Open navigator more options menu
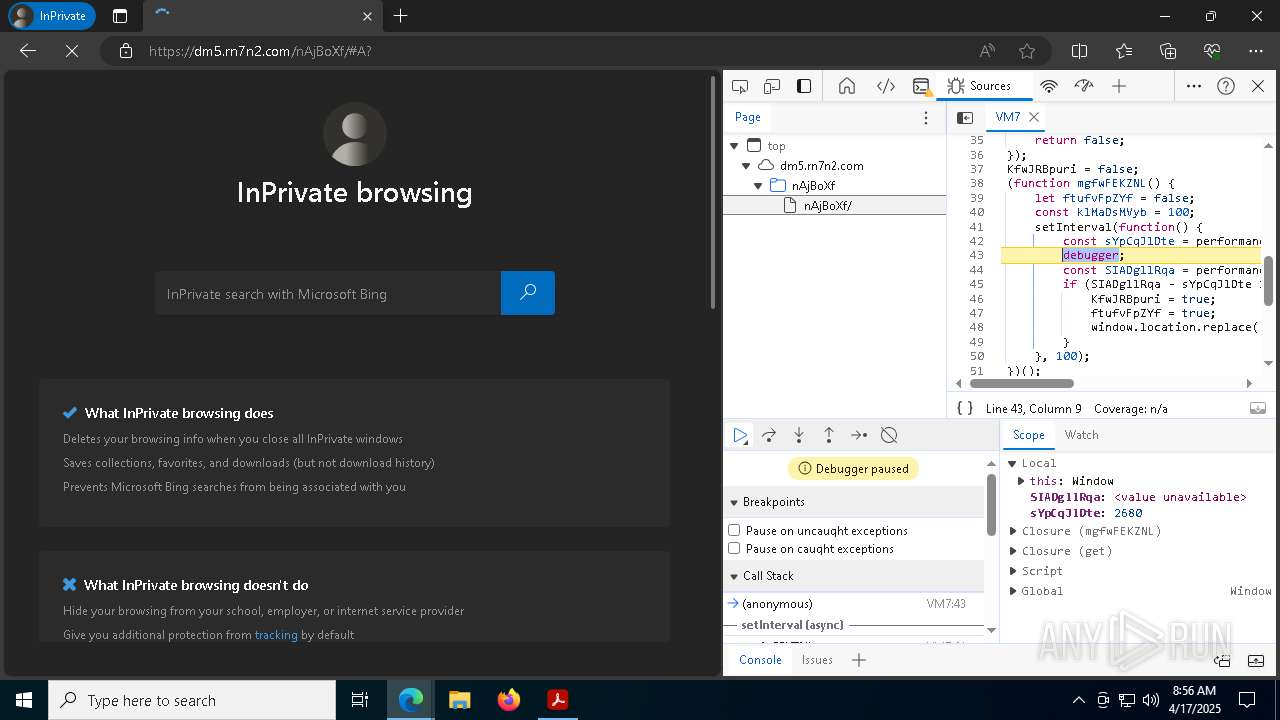This screenshot has height=720, width=1280. tap(926, 118)
